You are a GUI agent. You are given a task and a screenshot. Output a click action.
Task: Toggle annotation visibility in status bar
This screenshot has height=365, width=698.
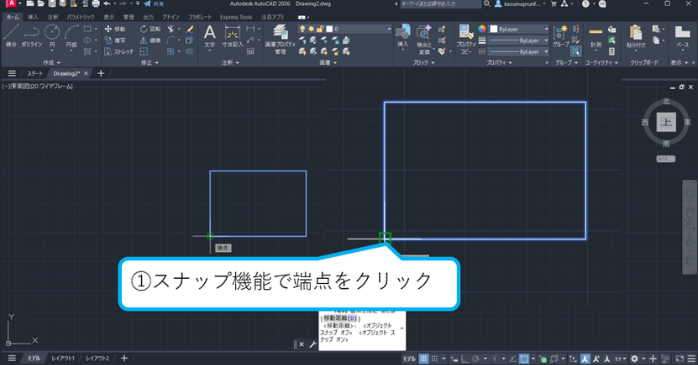pos(585,358)
